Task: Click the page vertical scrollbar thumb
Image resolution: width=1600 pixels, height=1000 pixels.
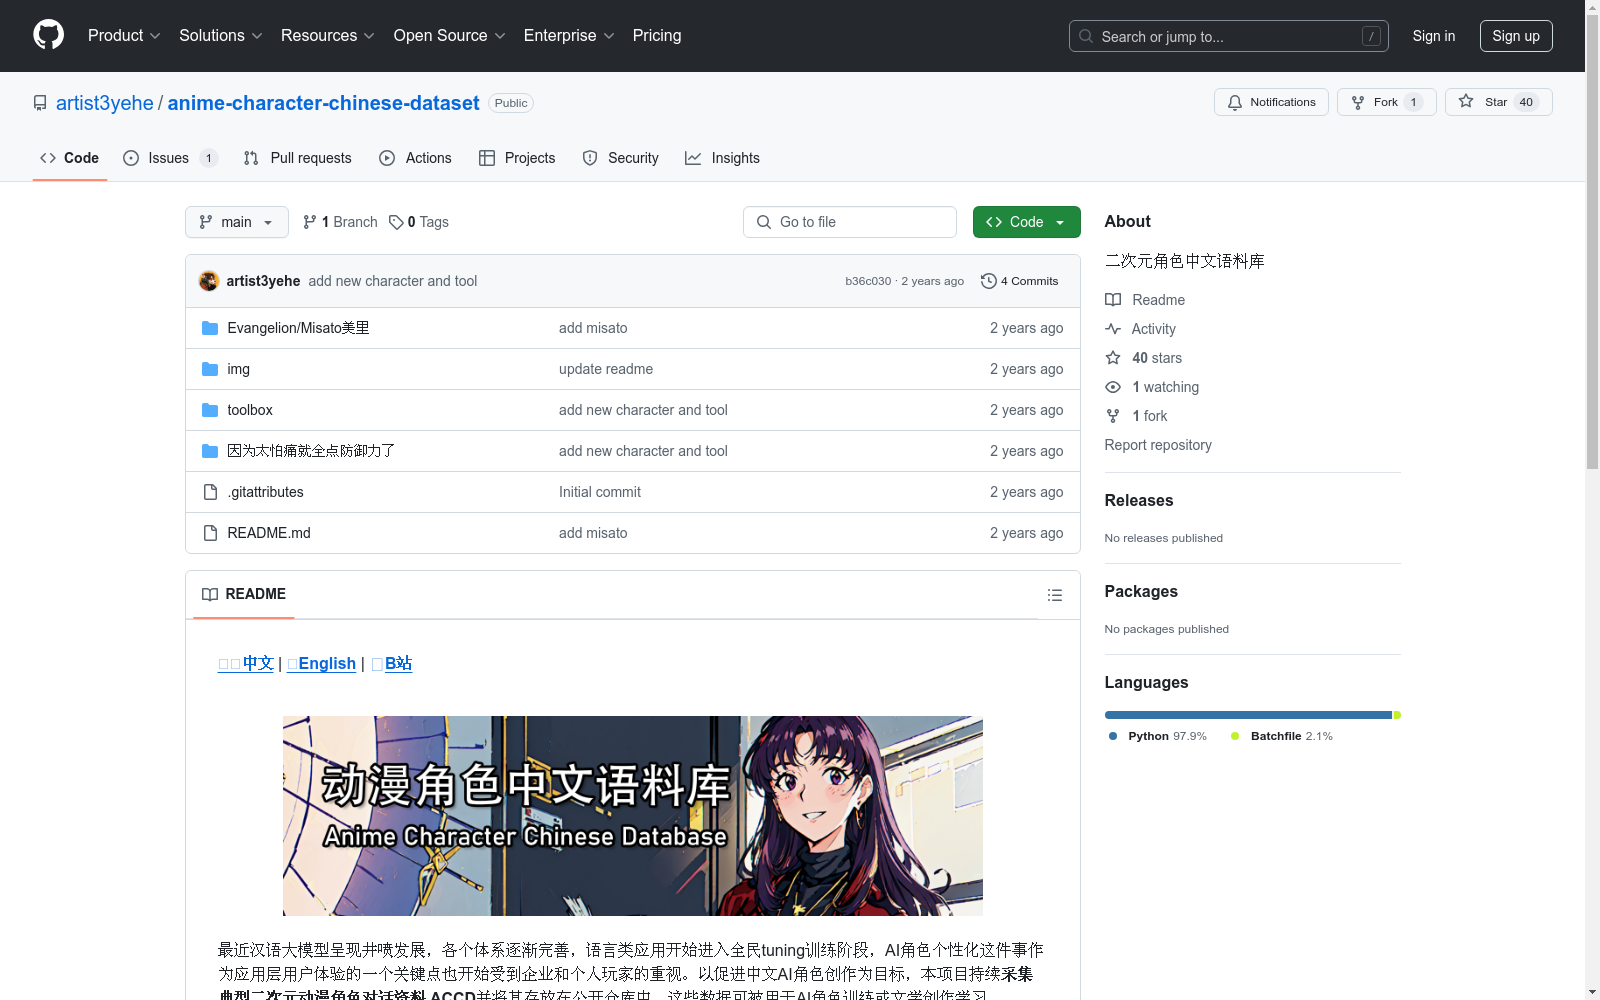Action: [x=1592, y=240]
